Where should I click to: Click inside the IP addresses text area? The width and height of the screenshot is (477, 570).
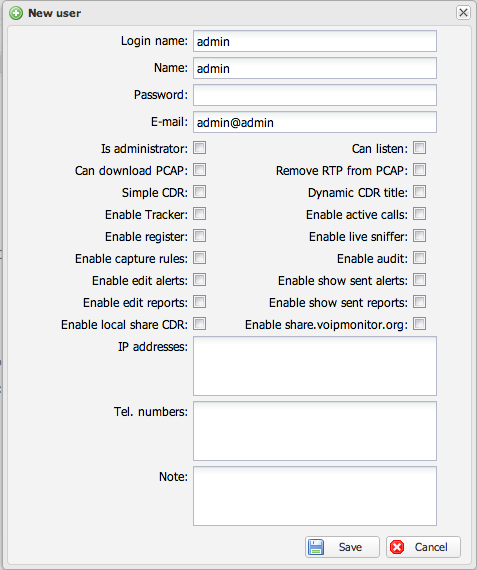pos(315,366)
